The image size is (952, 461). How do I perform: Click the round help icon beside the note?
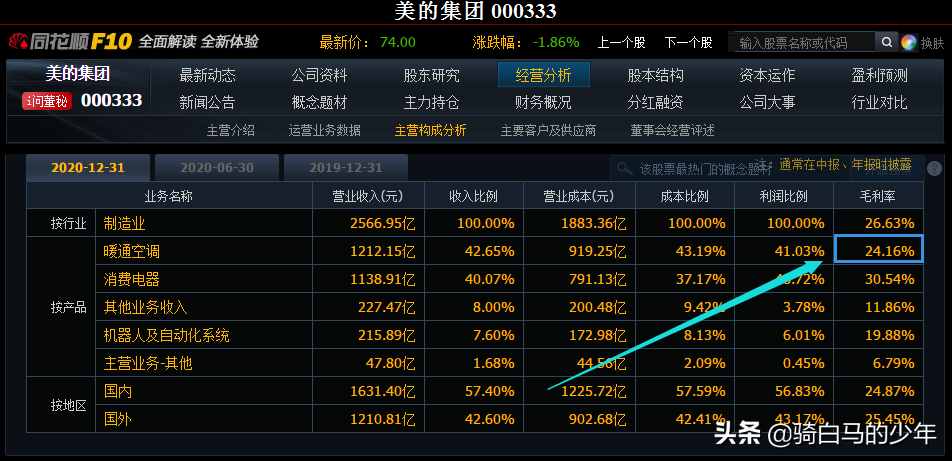tap(934, 168)
